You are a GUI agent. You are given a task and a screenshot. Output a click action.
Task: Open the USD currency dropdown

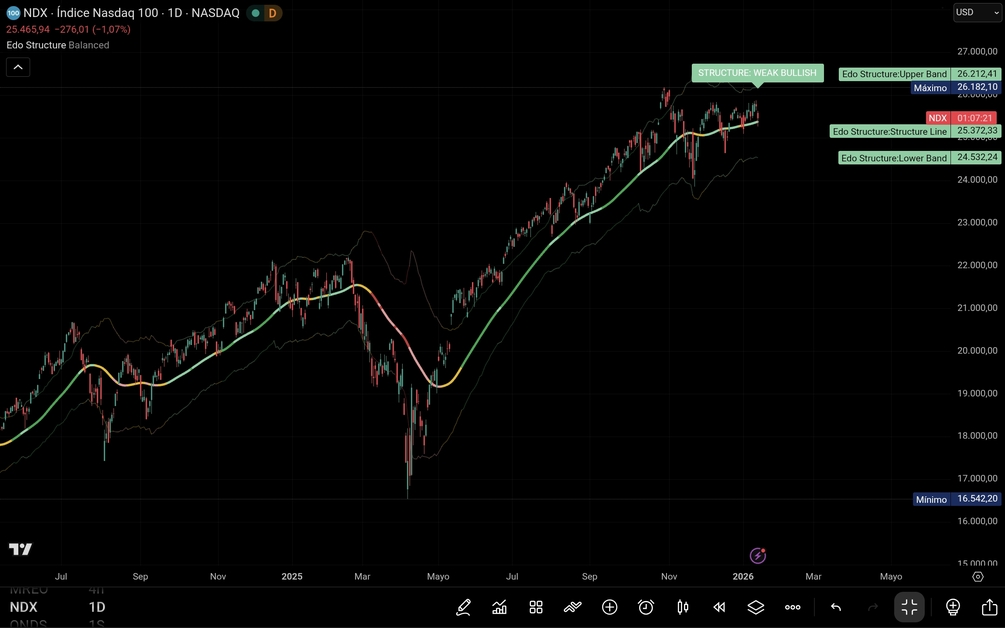point(977,12)
